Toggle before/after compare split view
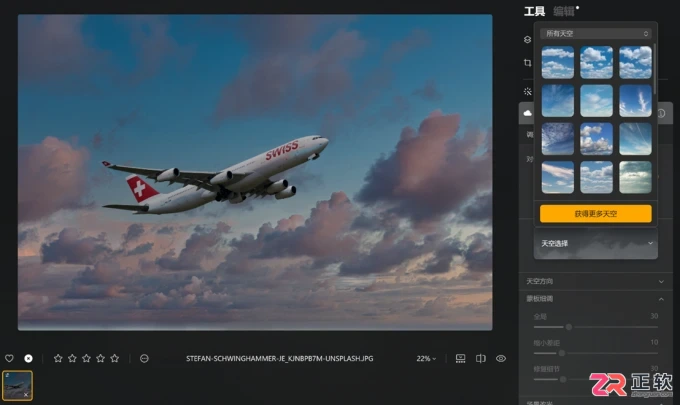This screenshot has width=680, height=405. coord(481,358)
